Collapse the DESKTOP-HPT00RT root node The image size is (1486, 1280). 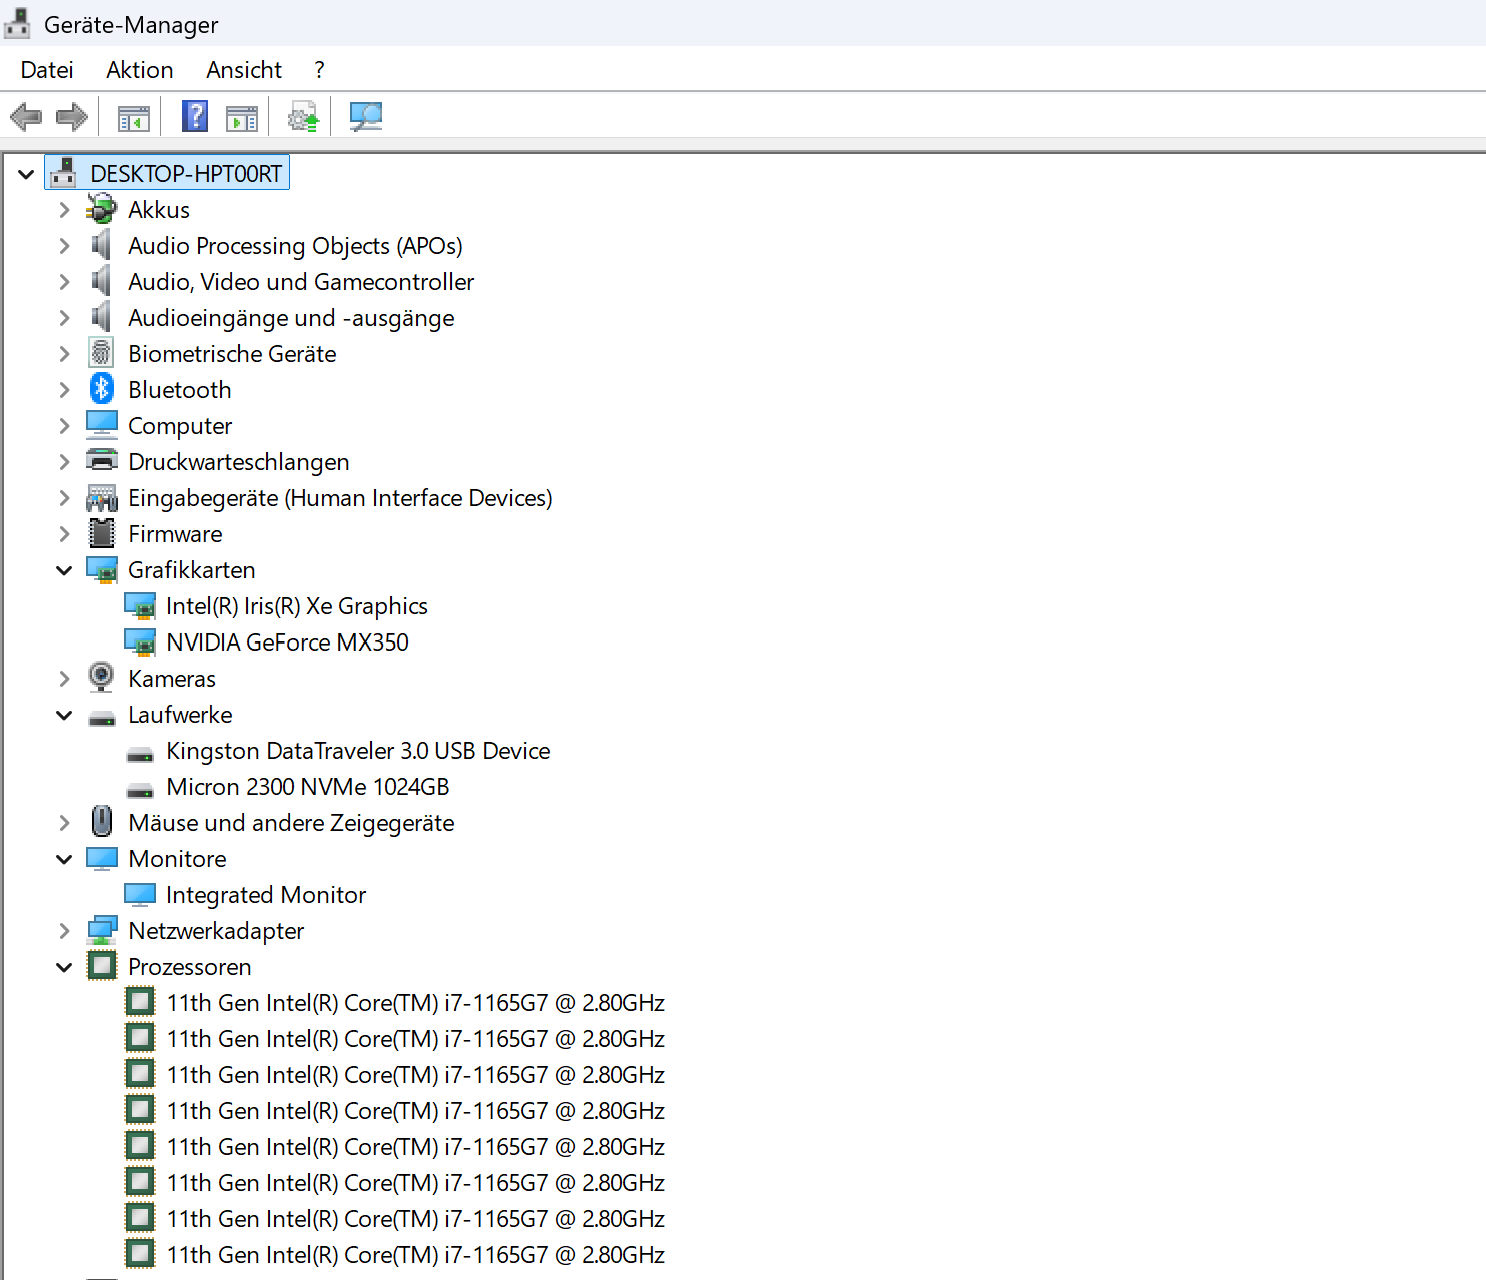pos(26,174)
